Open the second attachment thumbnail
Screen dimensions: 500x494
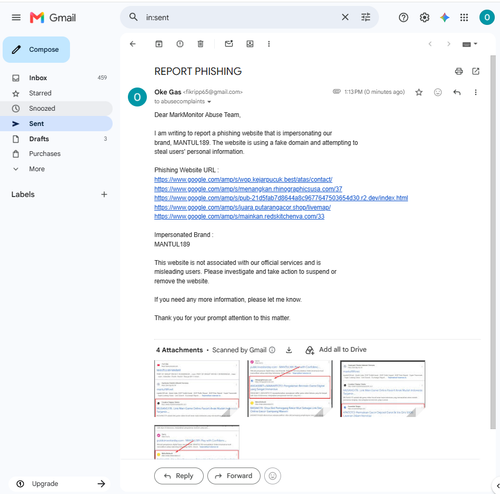pos(290,388)
